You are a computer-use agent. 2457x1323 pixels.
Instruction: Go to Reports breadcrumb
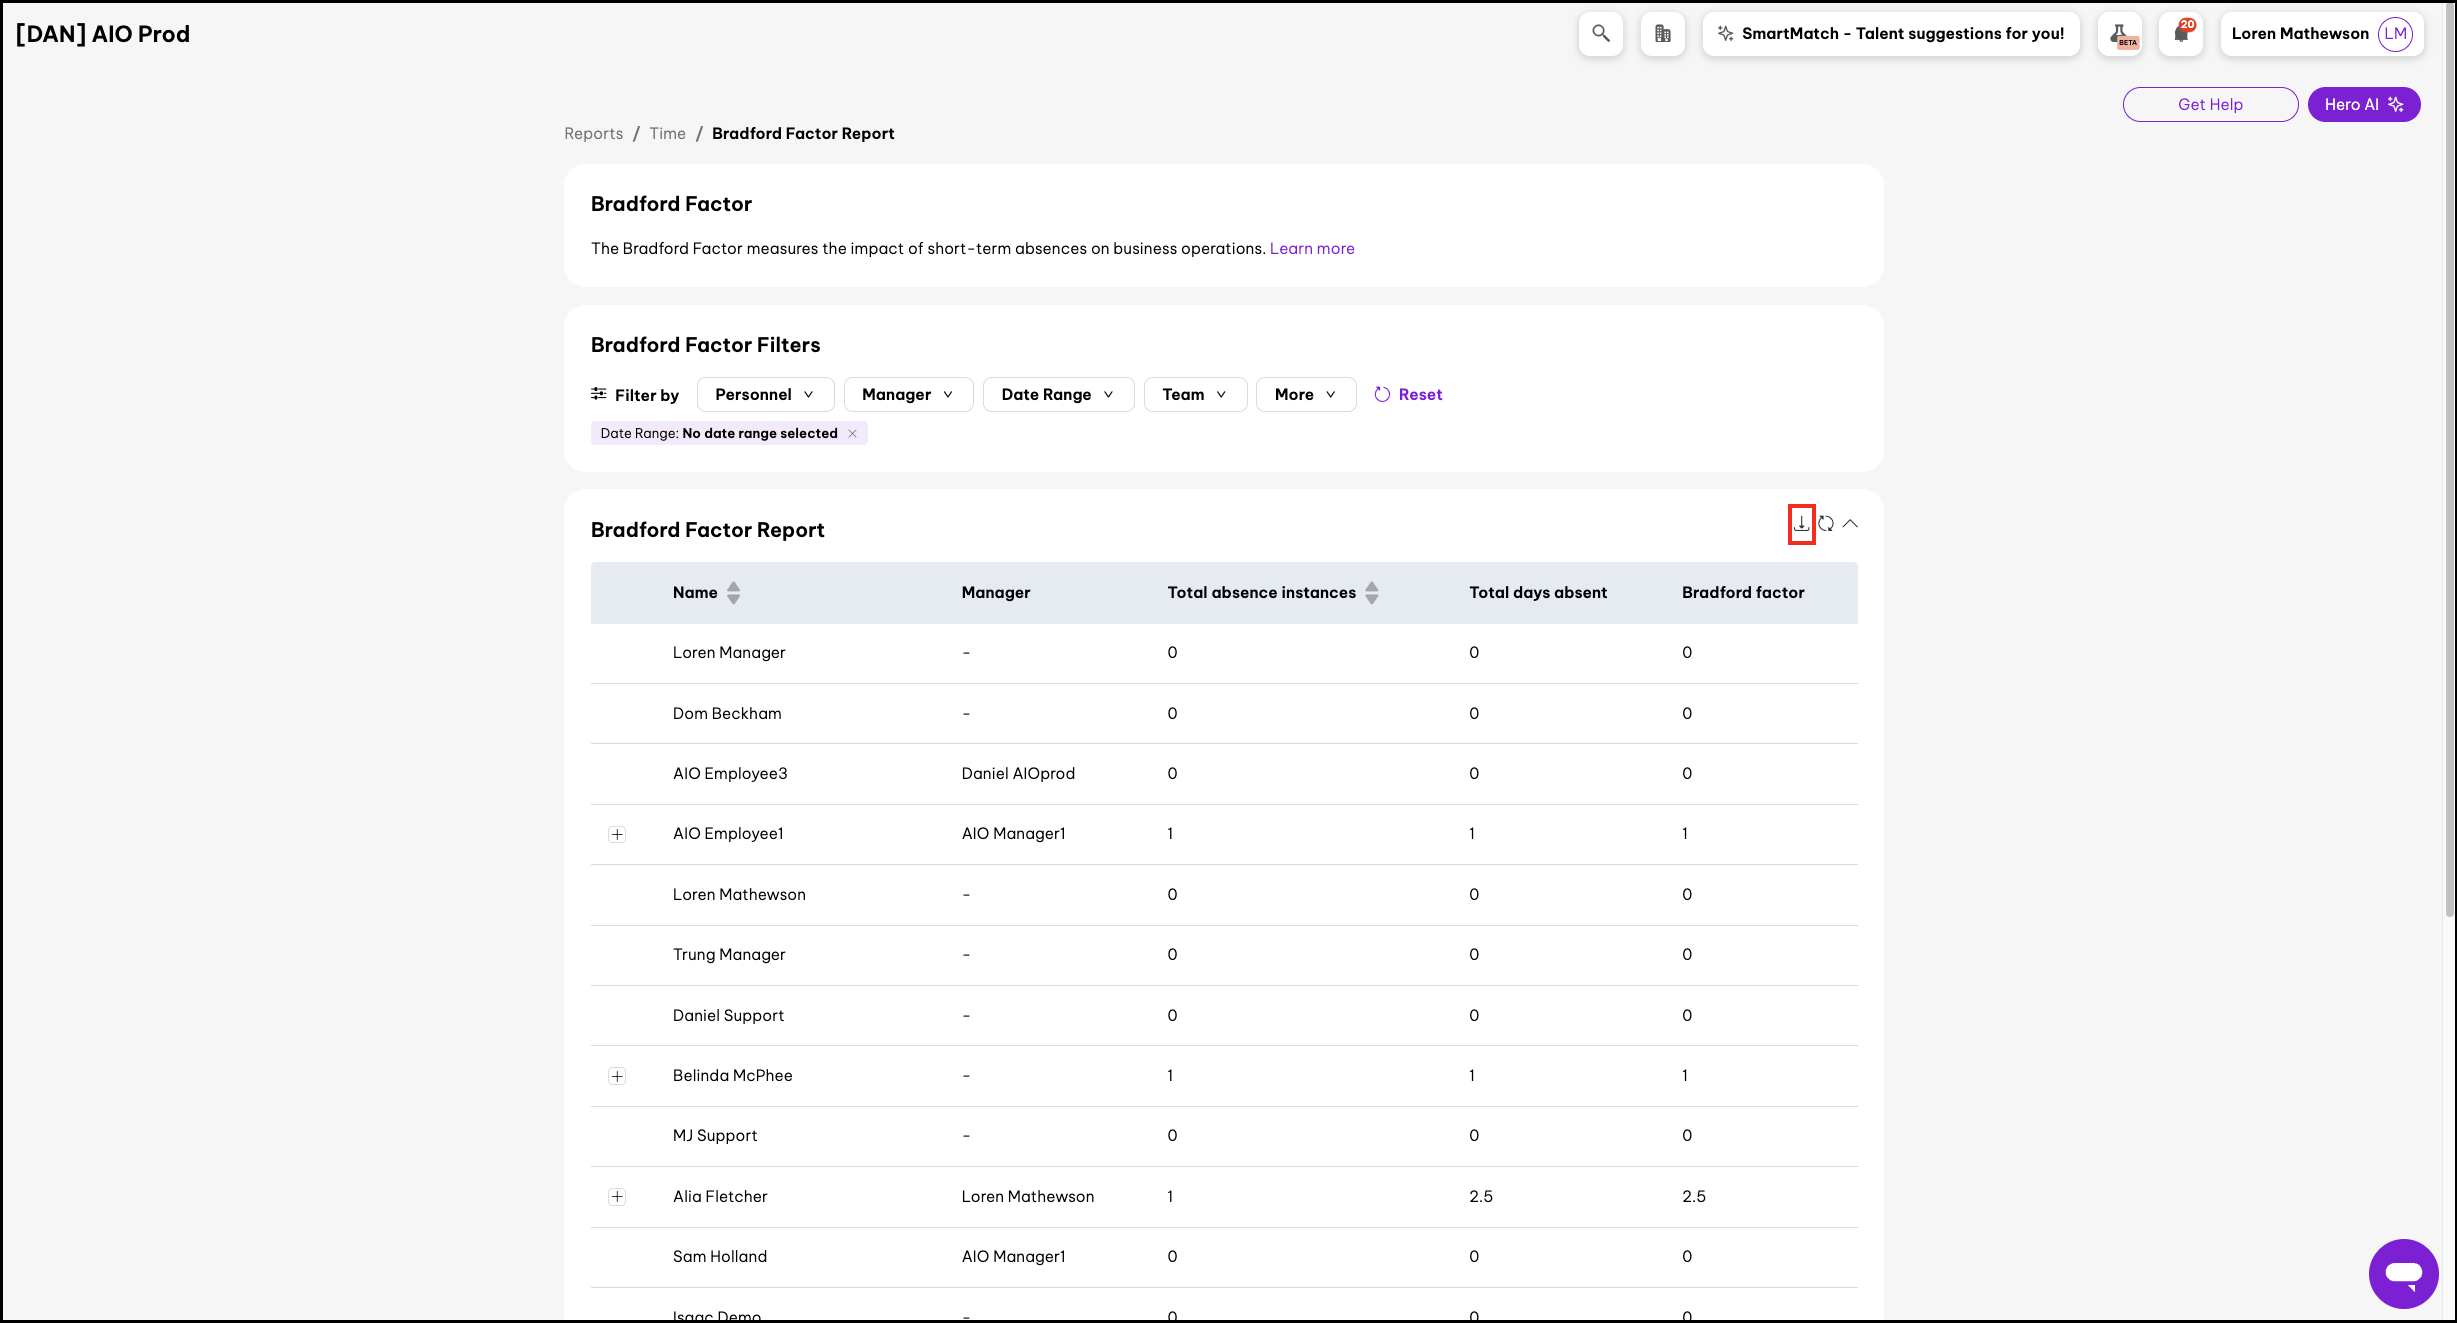[x=593, y=134]
